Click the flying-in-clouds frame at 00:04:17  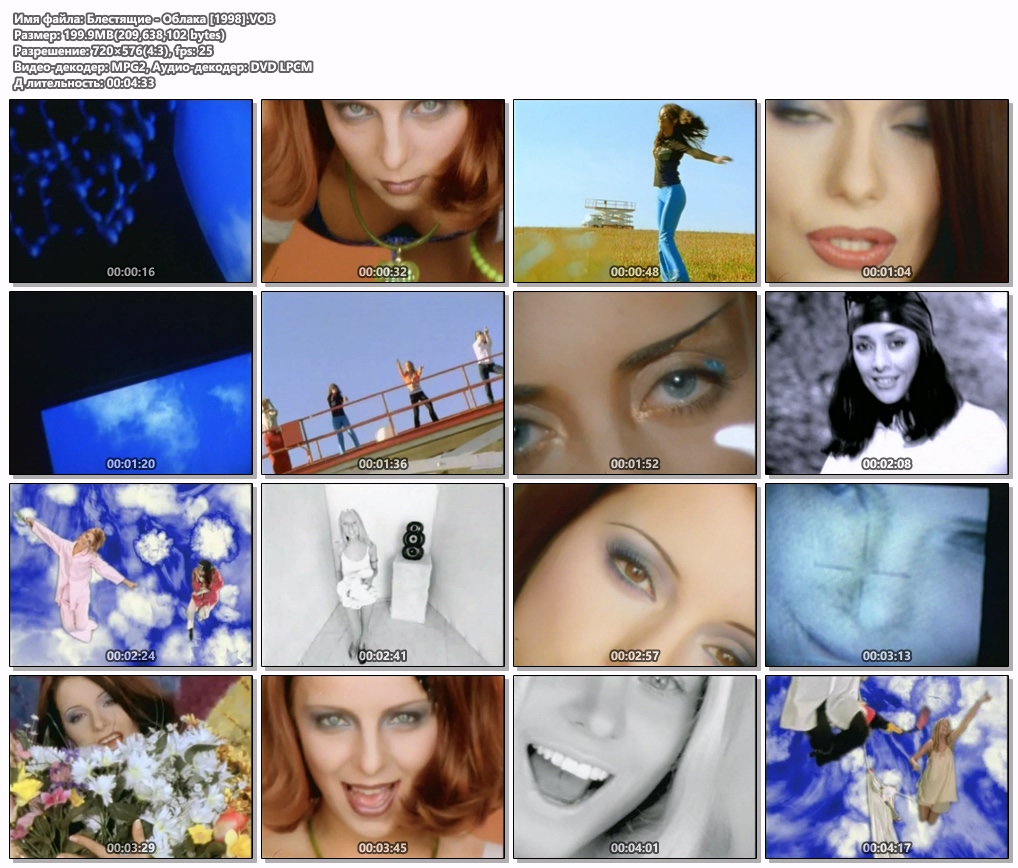click(x=887, y=767)
